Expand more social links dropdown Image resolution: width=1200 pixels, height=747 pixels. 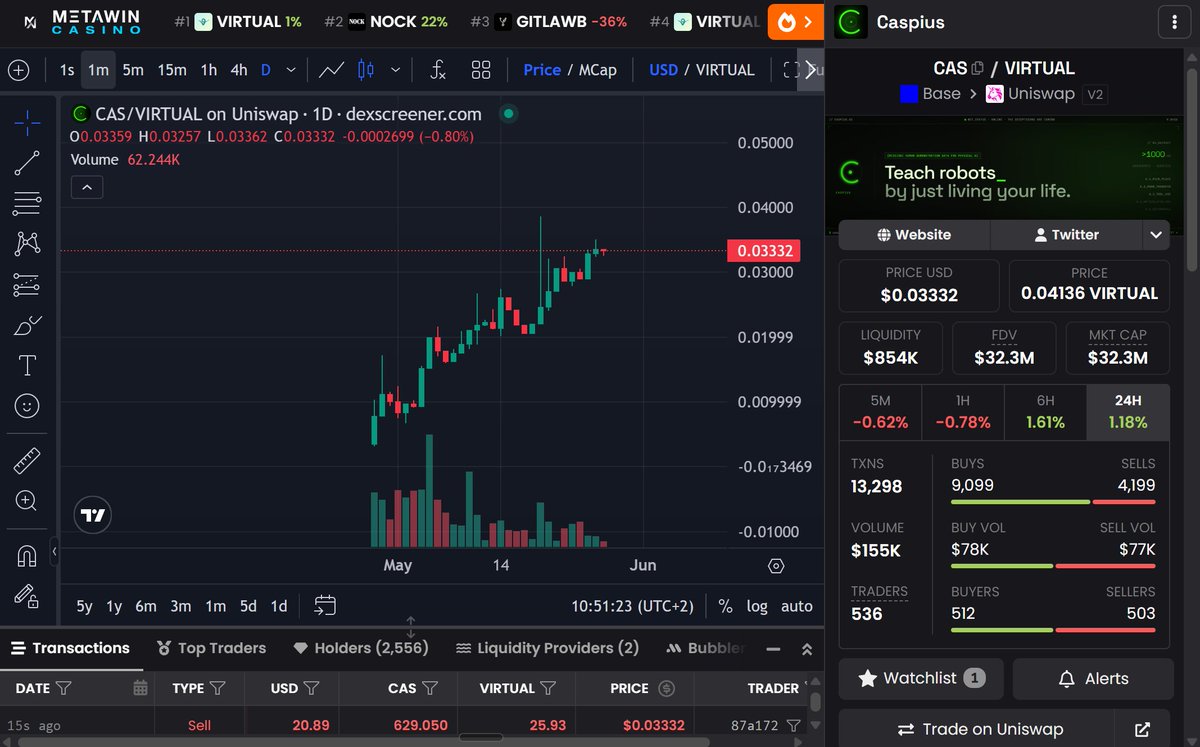click(1156, 235)
